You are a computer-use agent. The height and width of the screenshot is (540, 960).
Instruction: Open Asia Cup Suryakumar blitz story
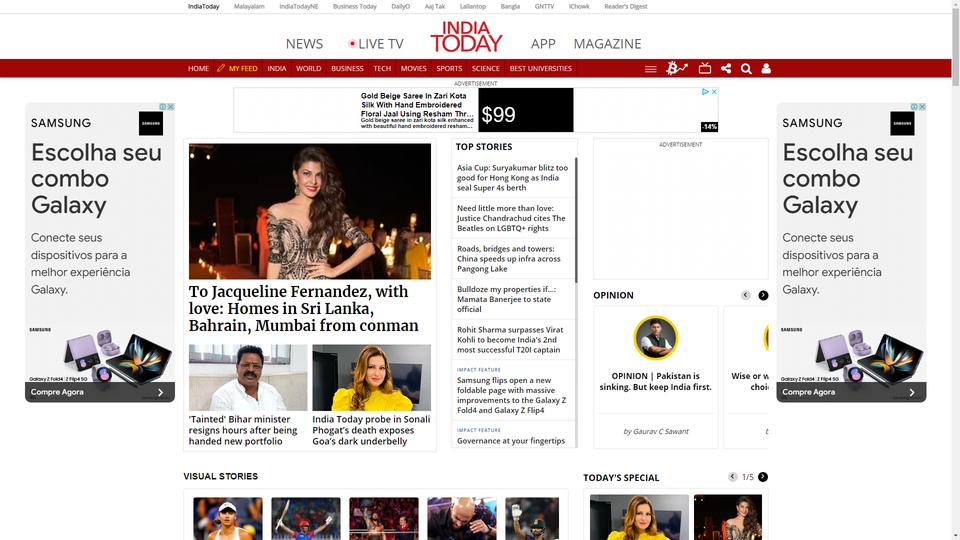click(x=512, y=178)
